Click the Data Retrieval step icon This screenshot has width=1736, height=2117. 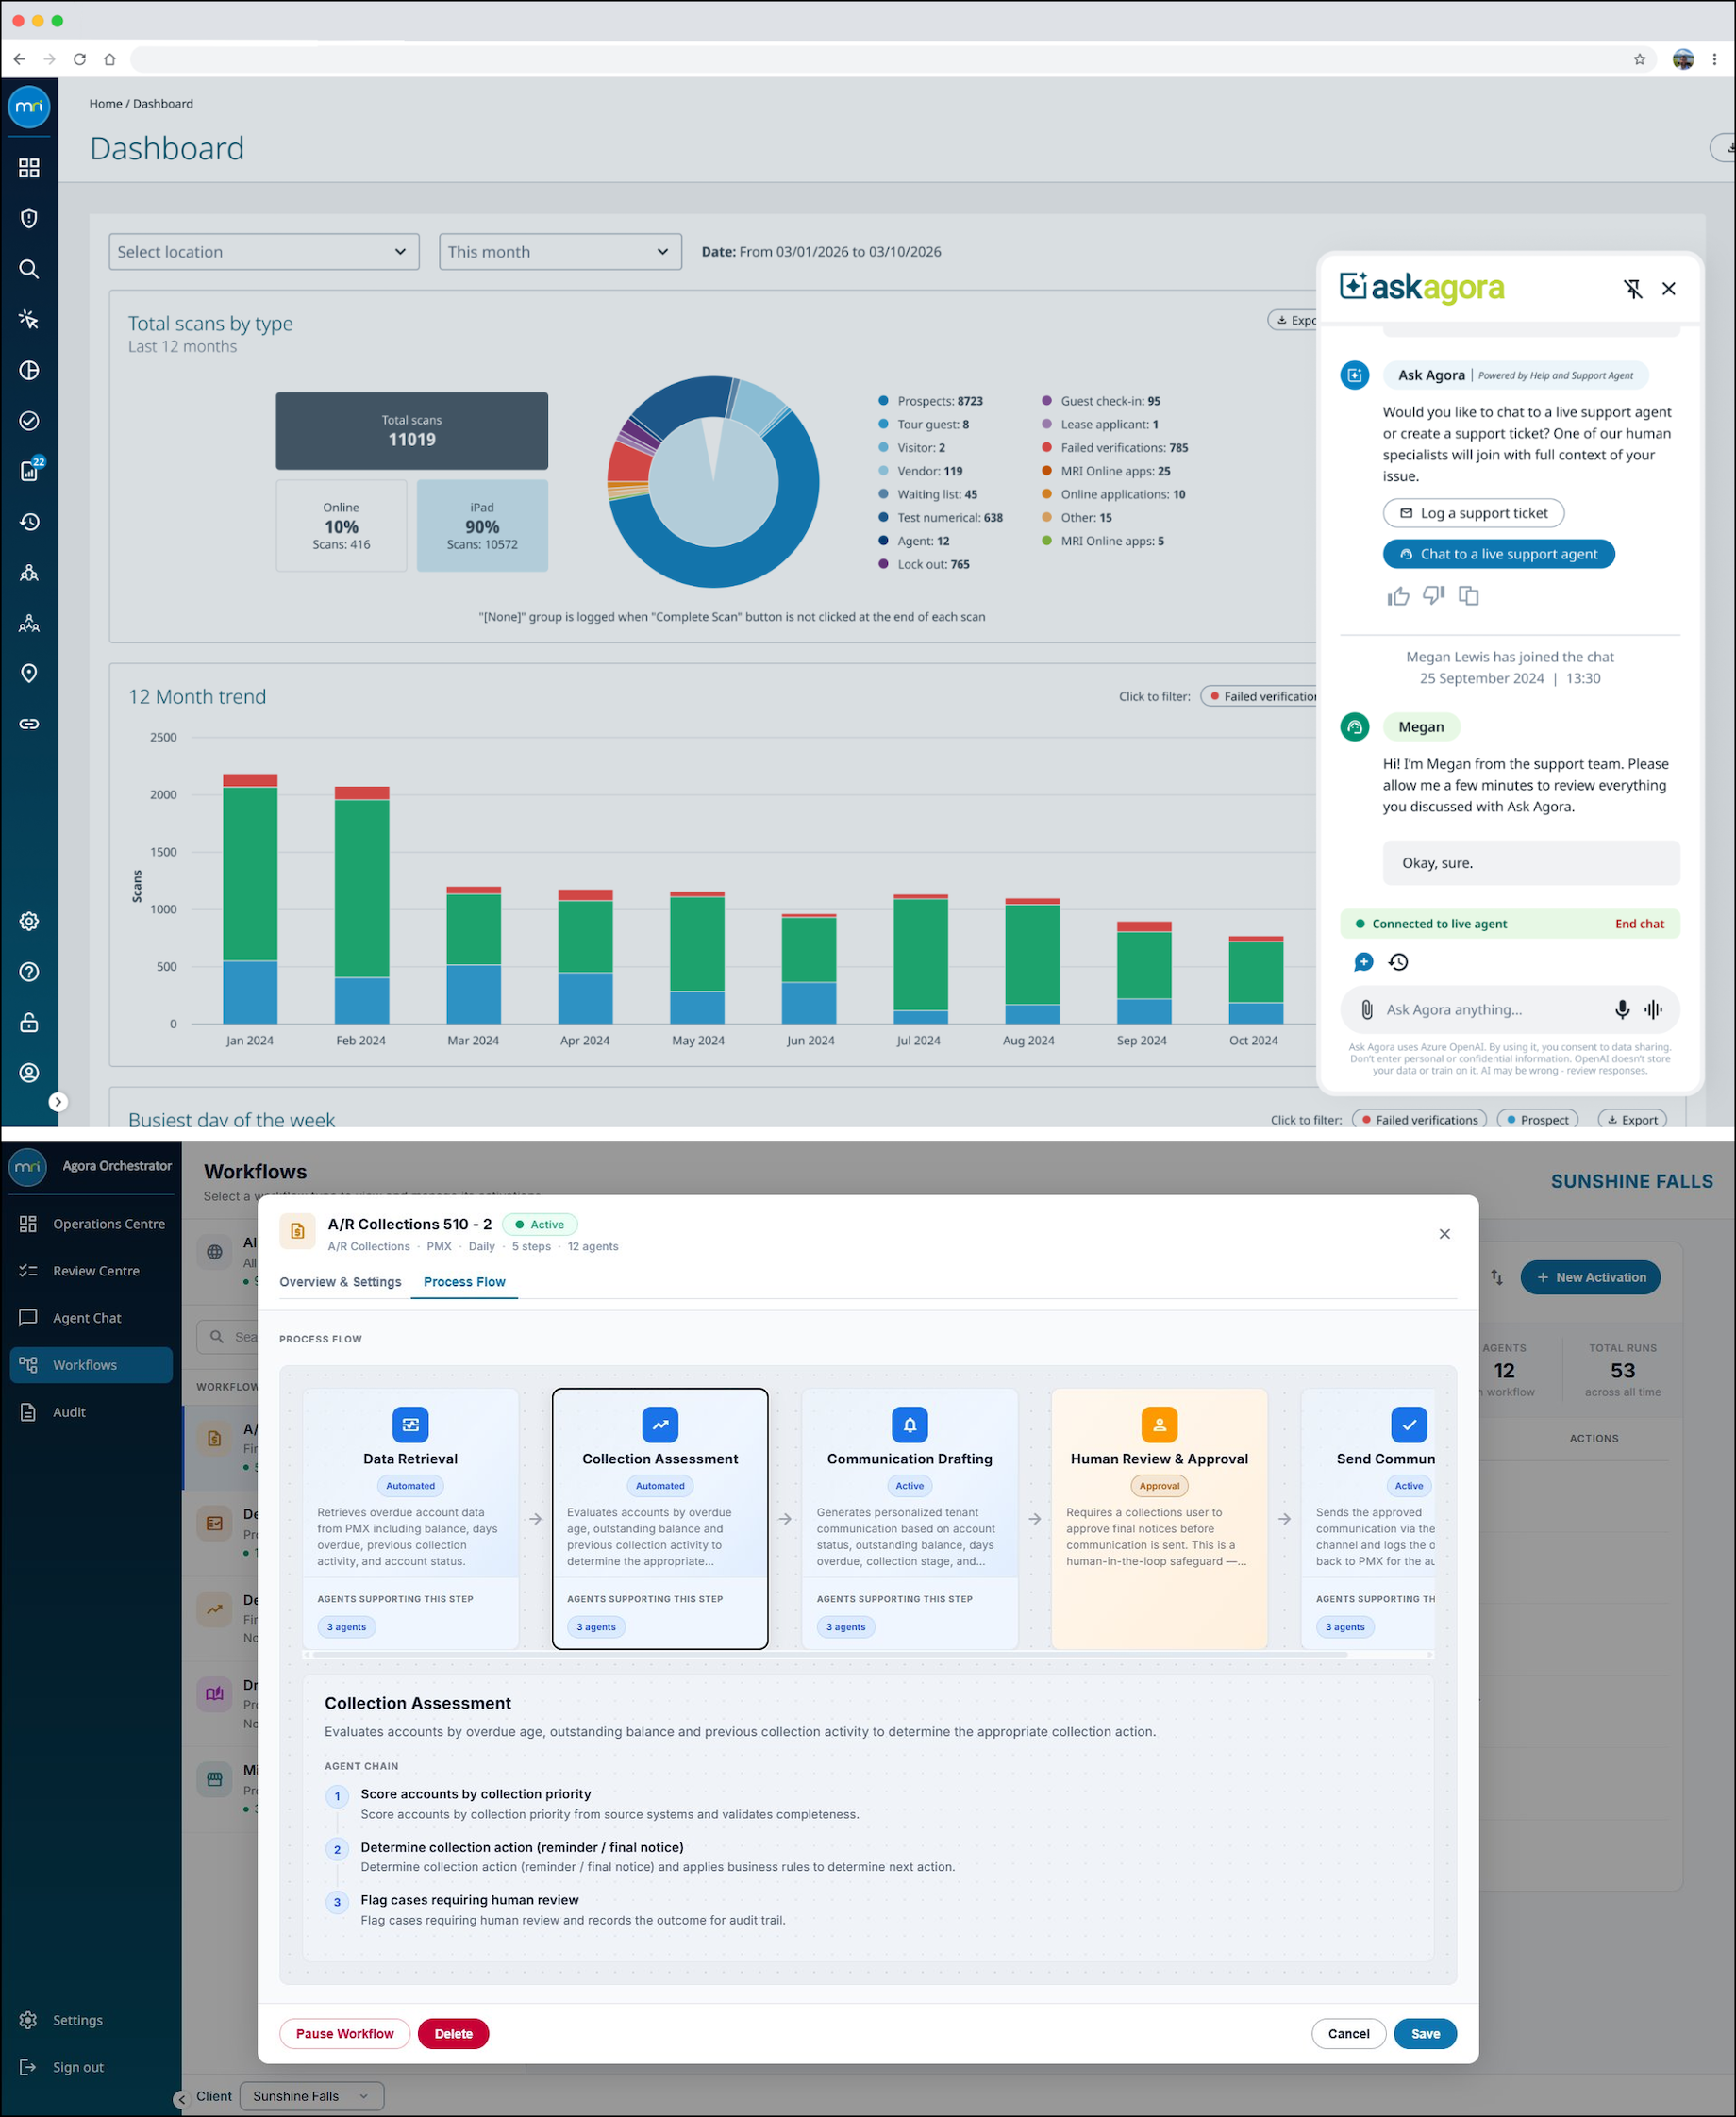[410, 1424]
